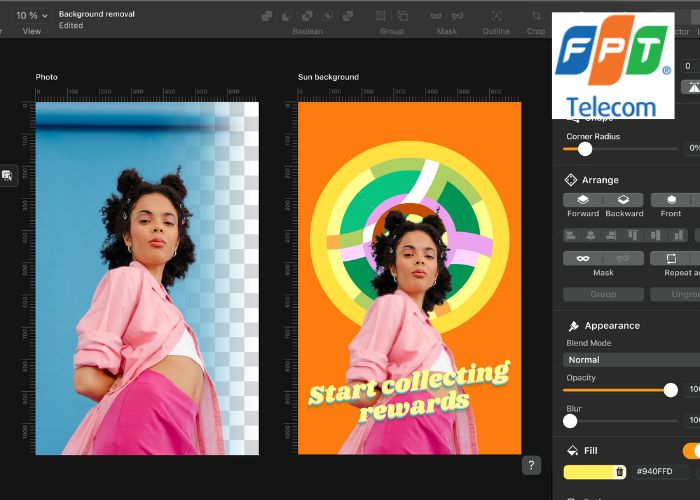
Task: Click the help question mark button
Action: [532, 465]
